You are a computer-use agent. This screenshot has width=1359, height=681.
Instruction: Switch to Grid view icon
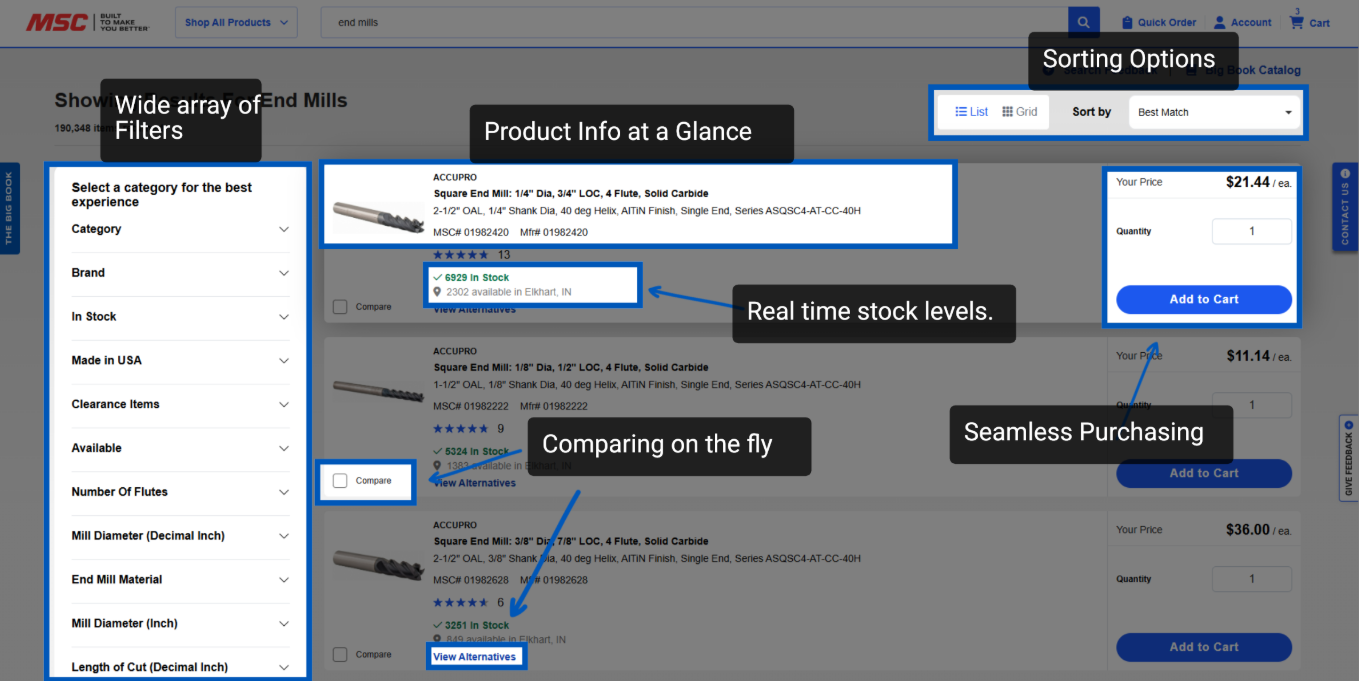[1008, 112]
